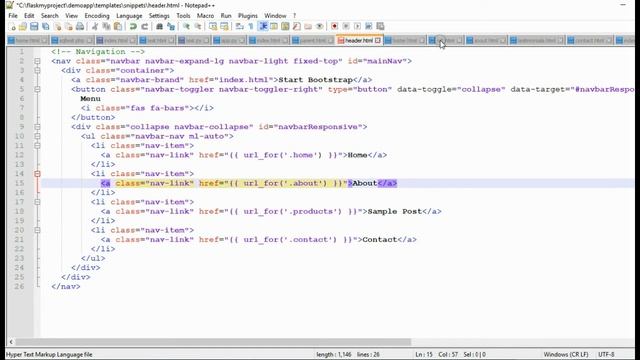Image resolution: width=640 pixels, height=360 pixels.
Task: Click the horizontal scrollbar thumb
Action: [213, 342]
